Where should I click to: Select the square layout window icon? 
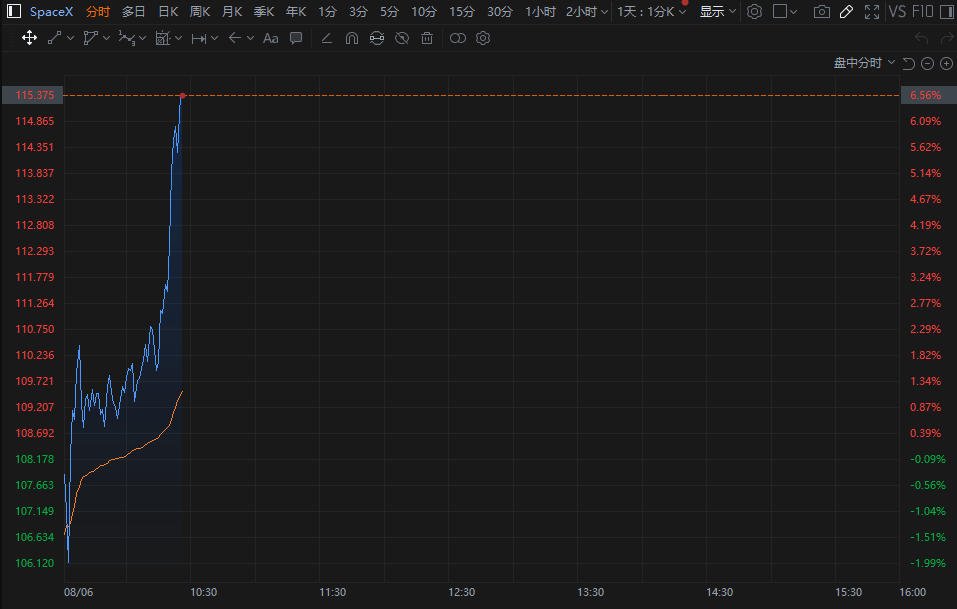coord(779,11)
